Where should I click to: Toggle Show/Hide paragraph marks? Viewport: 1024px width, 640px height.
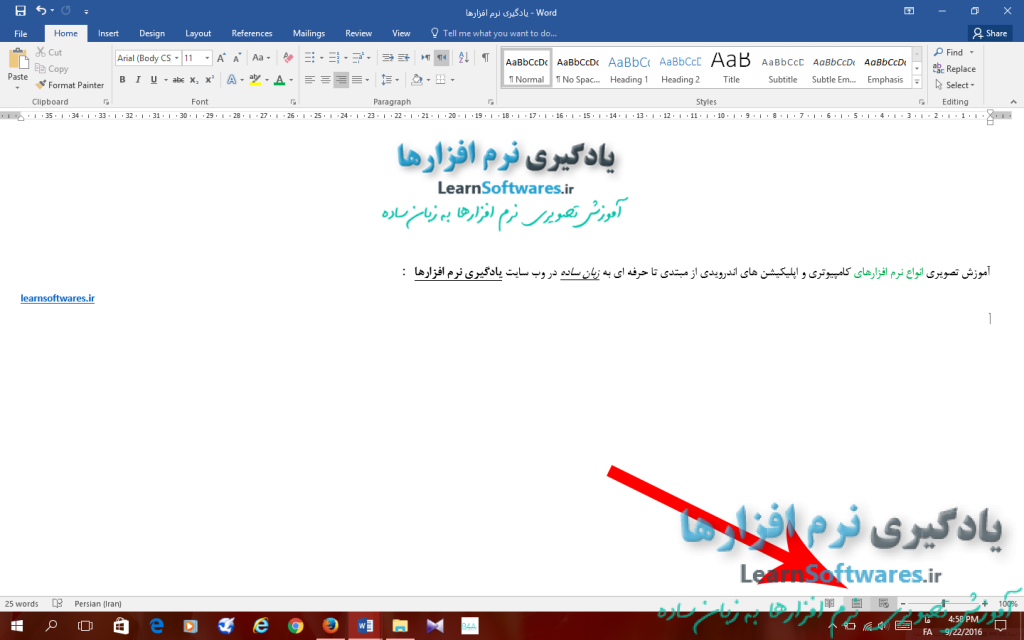[485, 57]
